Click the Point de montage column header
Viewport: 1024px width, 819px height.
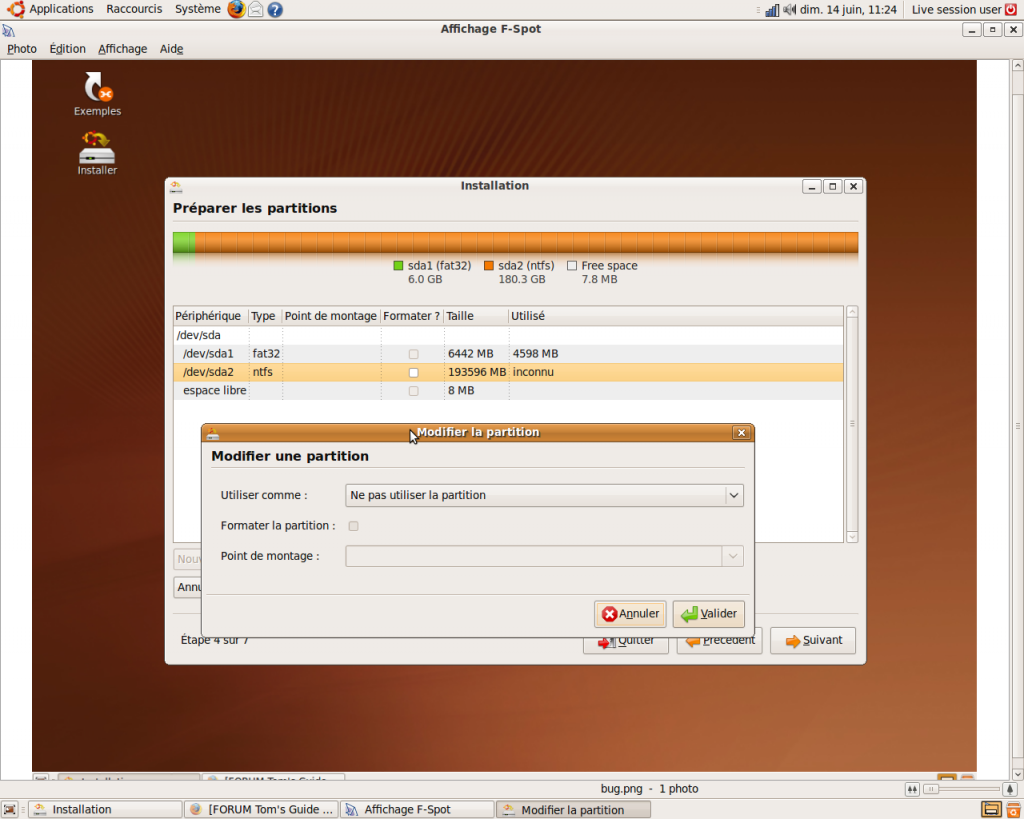pos(330,316)
